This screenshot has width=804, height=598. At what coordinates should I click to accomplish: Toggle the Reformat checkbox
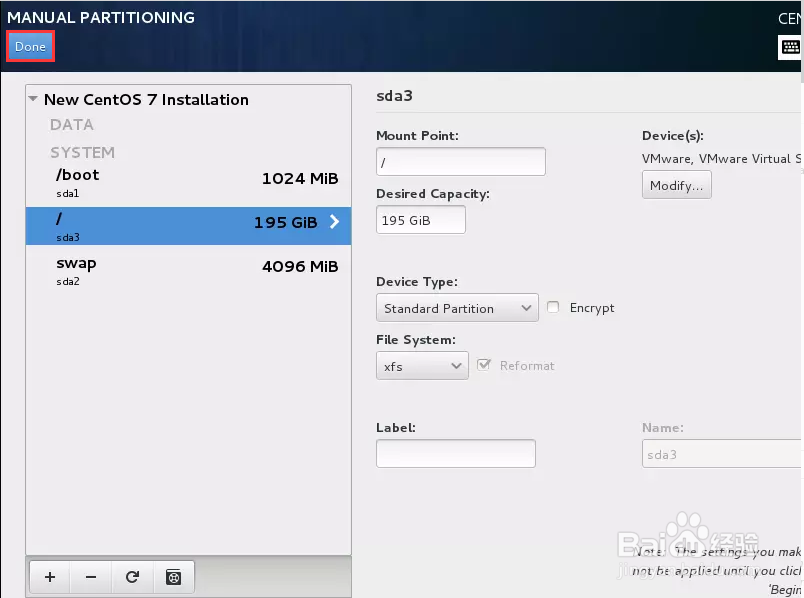[x=485, y=365]
